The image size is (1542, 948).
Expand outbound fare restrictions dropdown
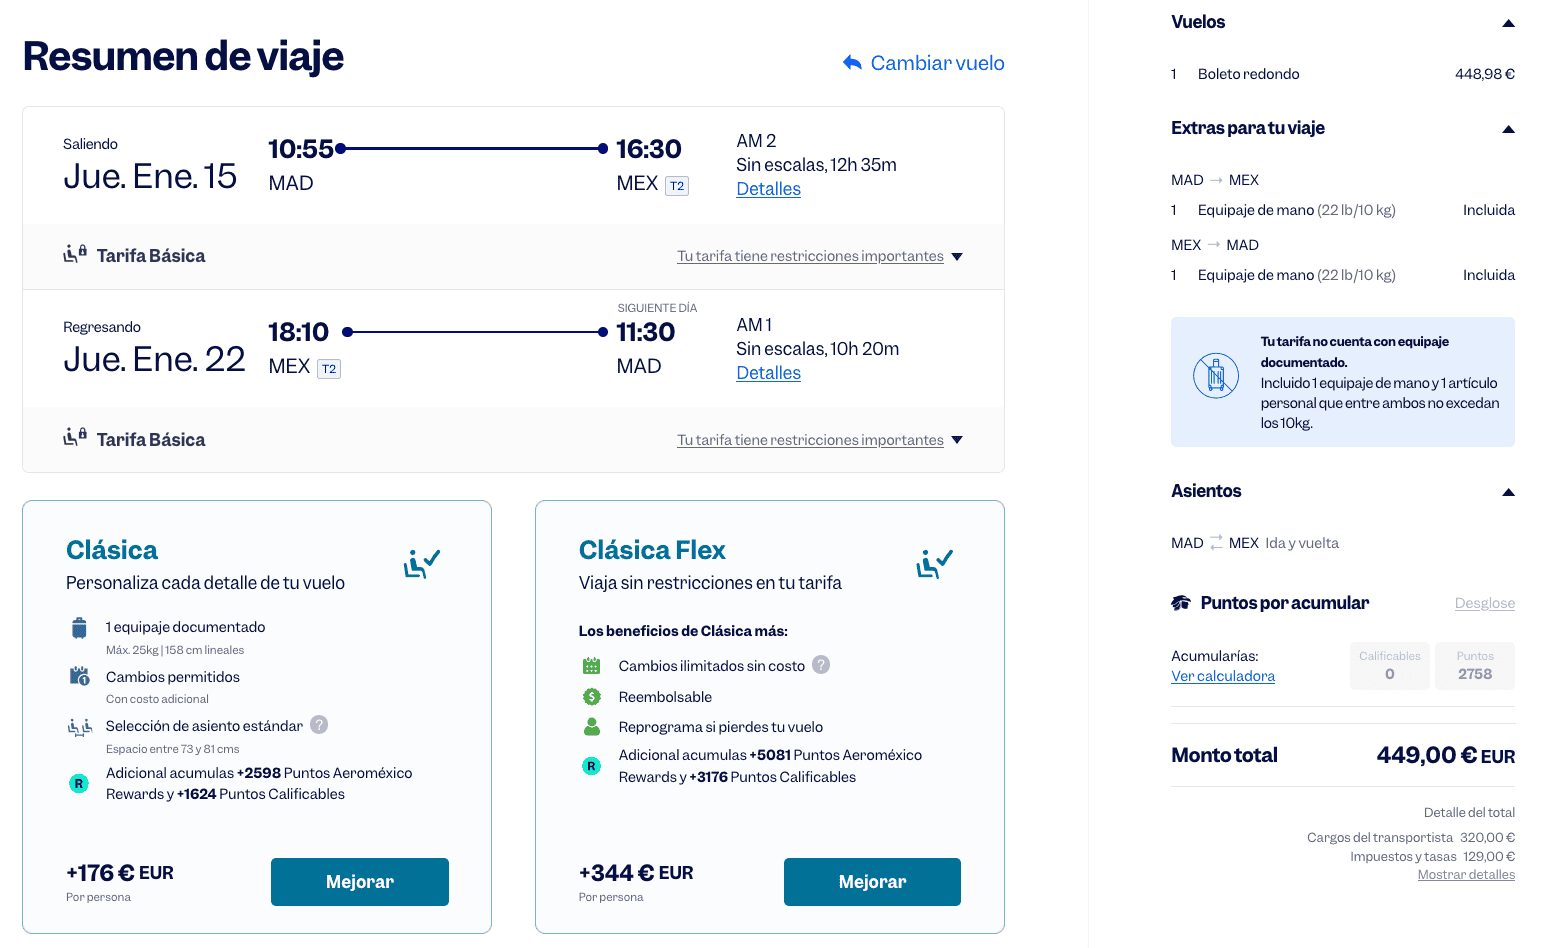coord(957,257)
